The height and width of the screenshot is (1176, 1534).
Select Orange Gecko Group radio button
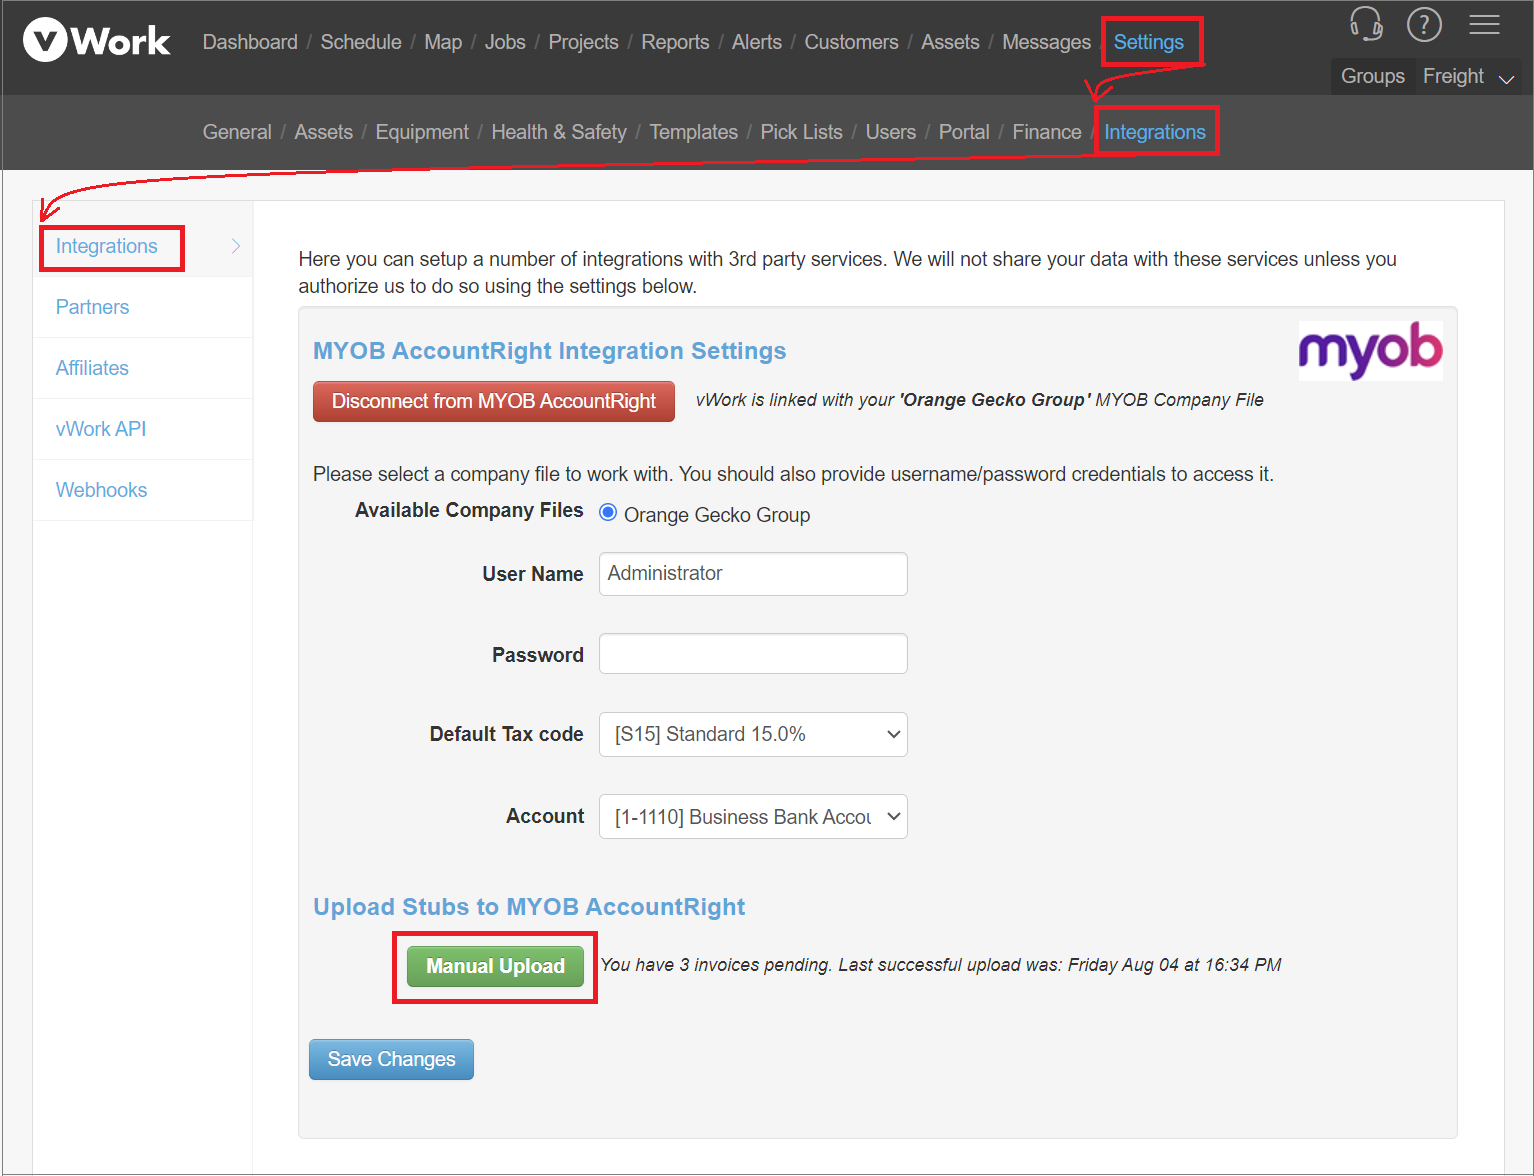607,513
